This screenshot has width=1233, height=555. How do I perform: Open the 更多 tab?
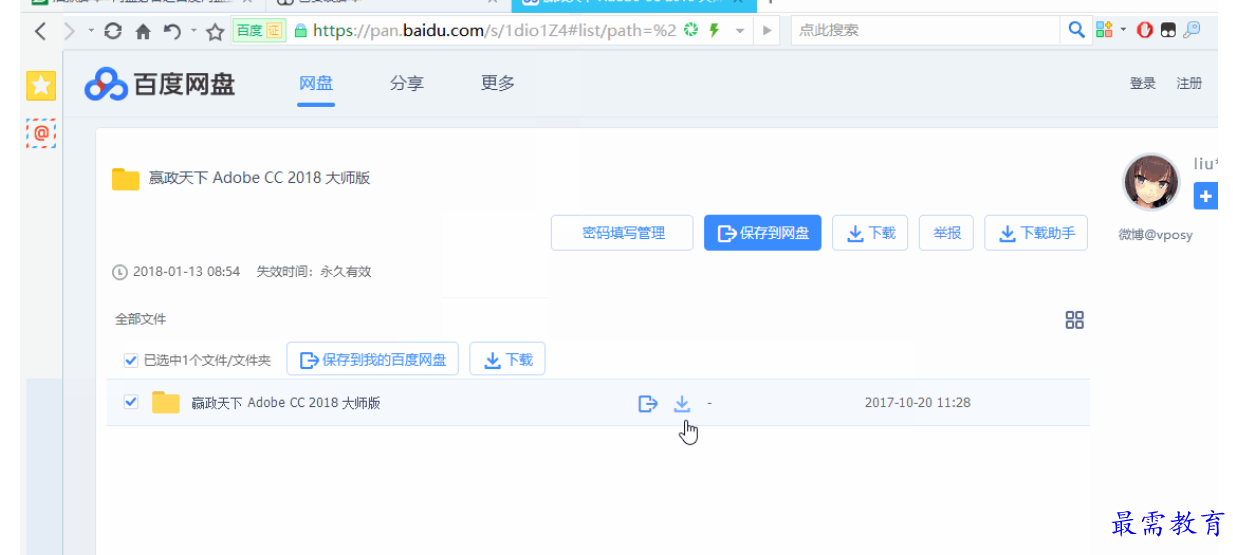(498, 84)
